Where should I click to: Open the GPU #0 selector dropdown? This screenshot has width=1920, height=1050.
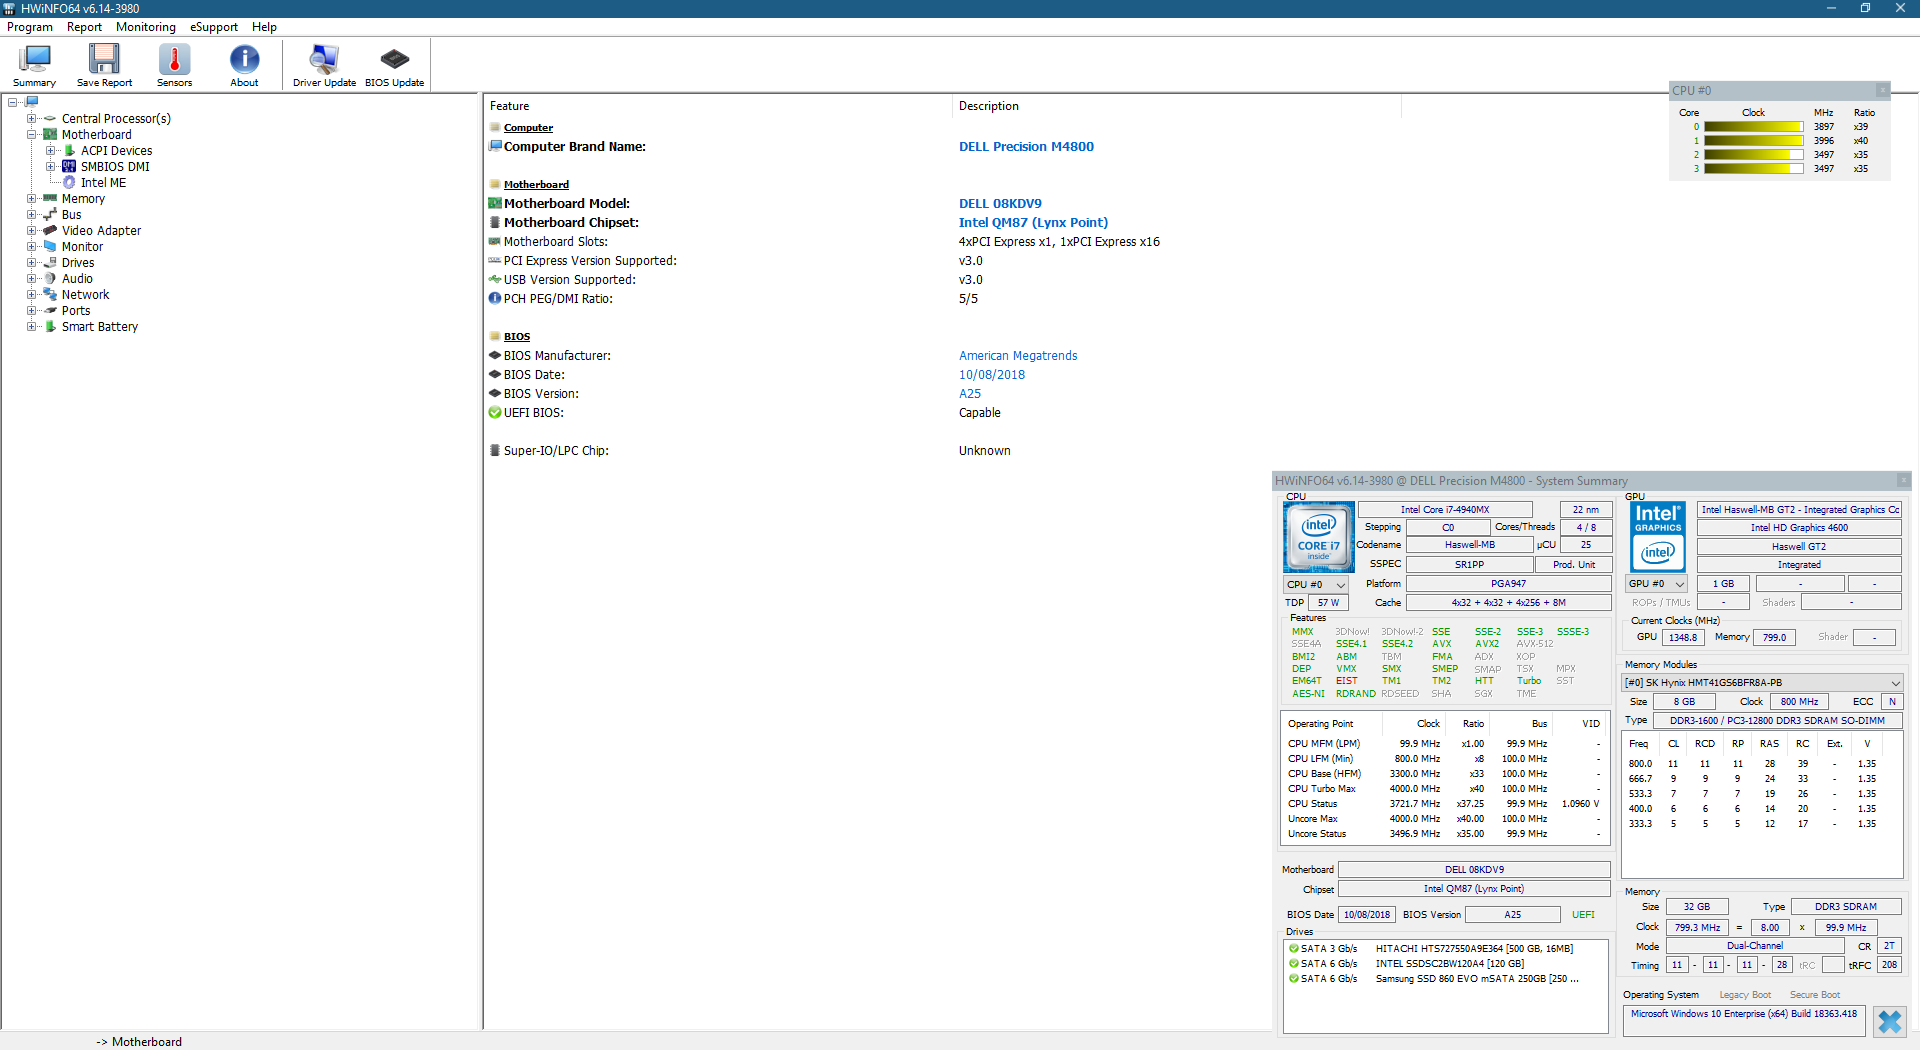[1657, 584]
